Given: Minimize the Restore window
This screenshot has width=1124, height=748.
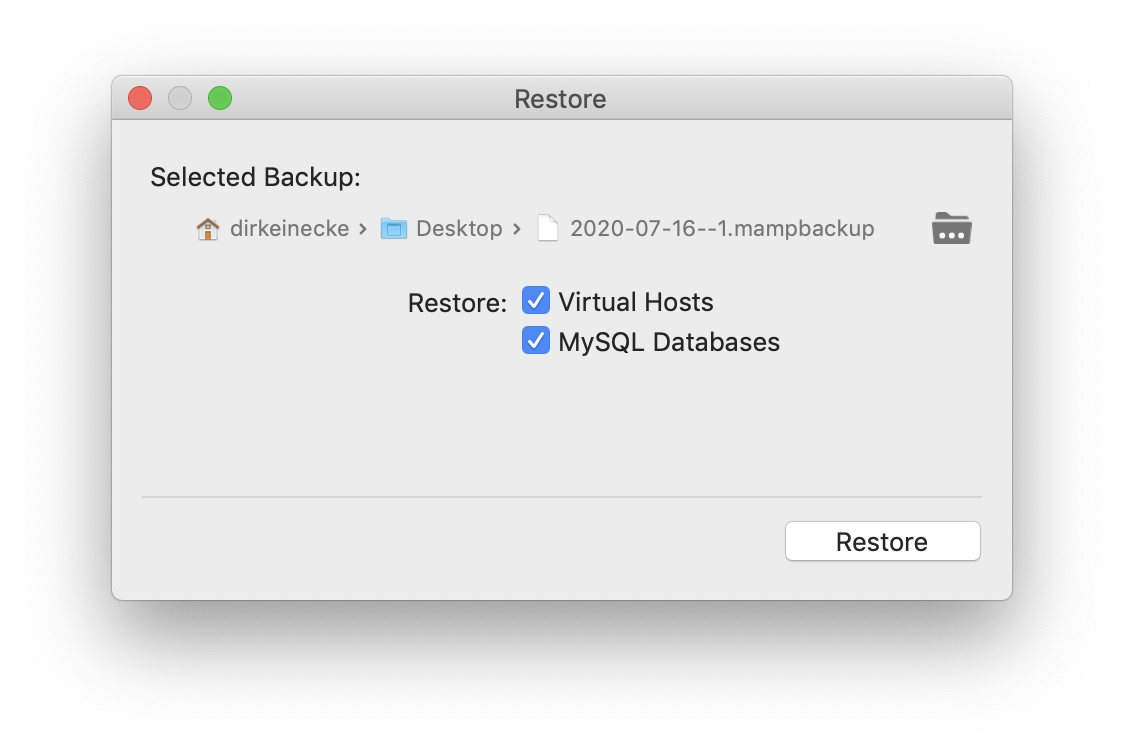Looking at the screenshot, I should pos(180,98).
